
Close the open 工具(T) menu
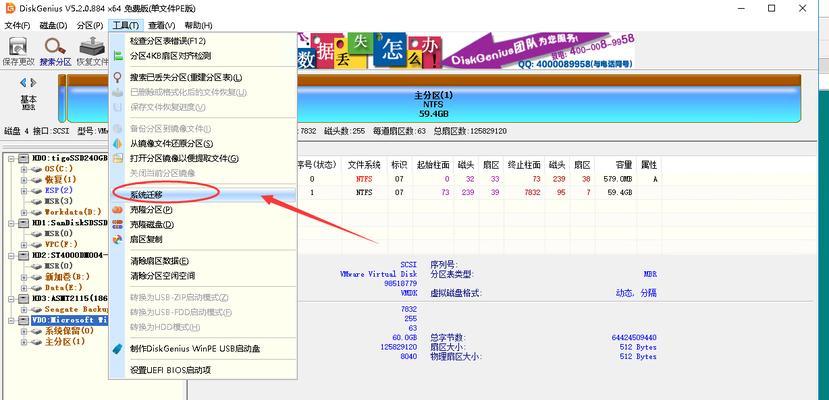click(126, 25)
